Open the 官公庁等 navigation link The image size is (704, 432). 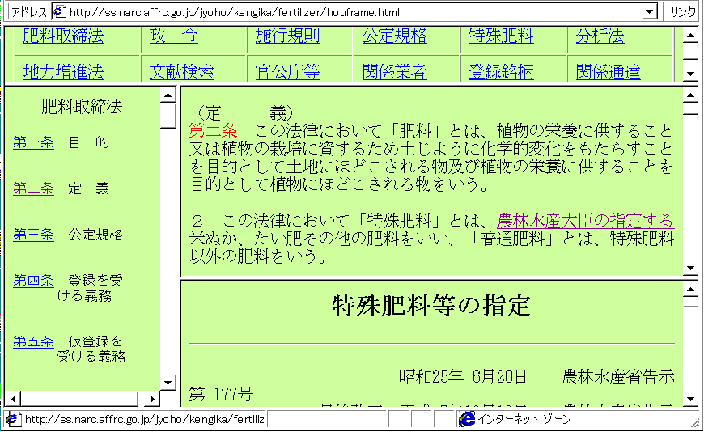(288, 71)
